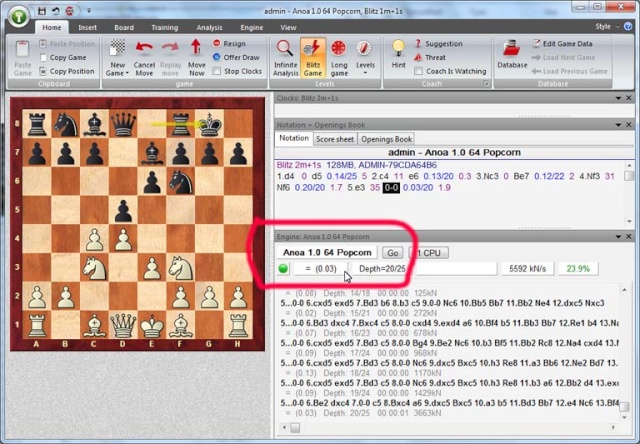Viewport: 640px width, 444px height.
Task: Offer Draw to the engine
Action: coord(237,57)
